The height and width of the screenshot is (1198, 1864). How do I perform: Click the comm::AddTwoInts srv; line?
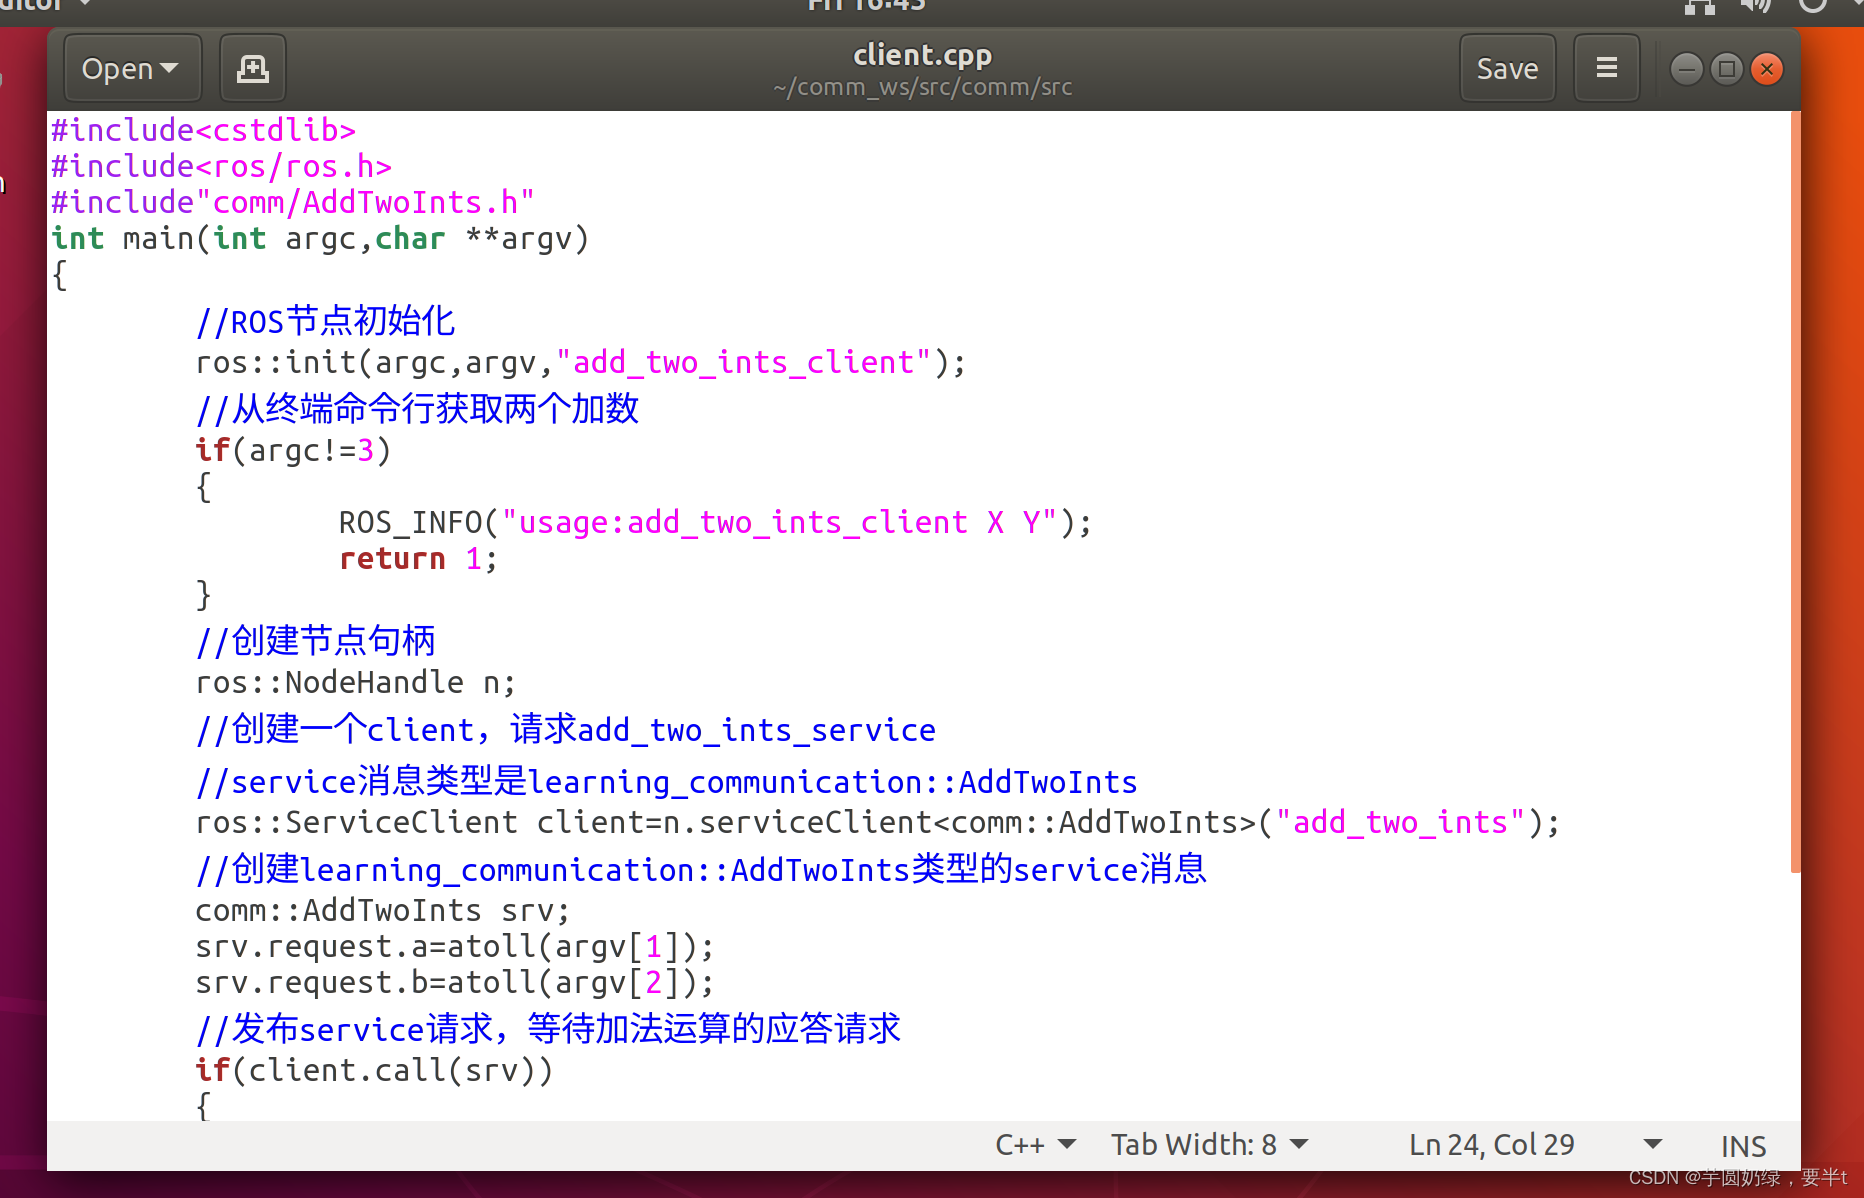point(382,910)
